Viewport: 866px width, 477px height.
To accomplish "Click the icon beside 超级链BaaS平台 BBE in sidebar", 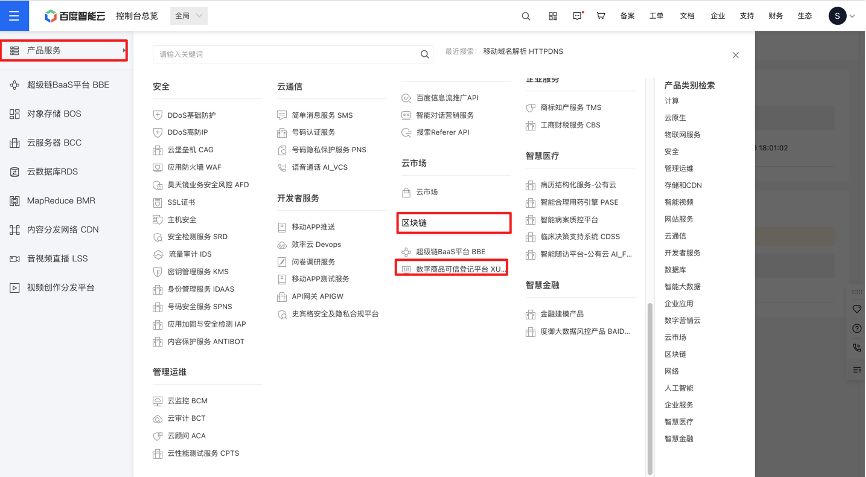I will click(x=15, y=85).
